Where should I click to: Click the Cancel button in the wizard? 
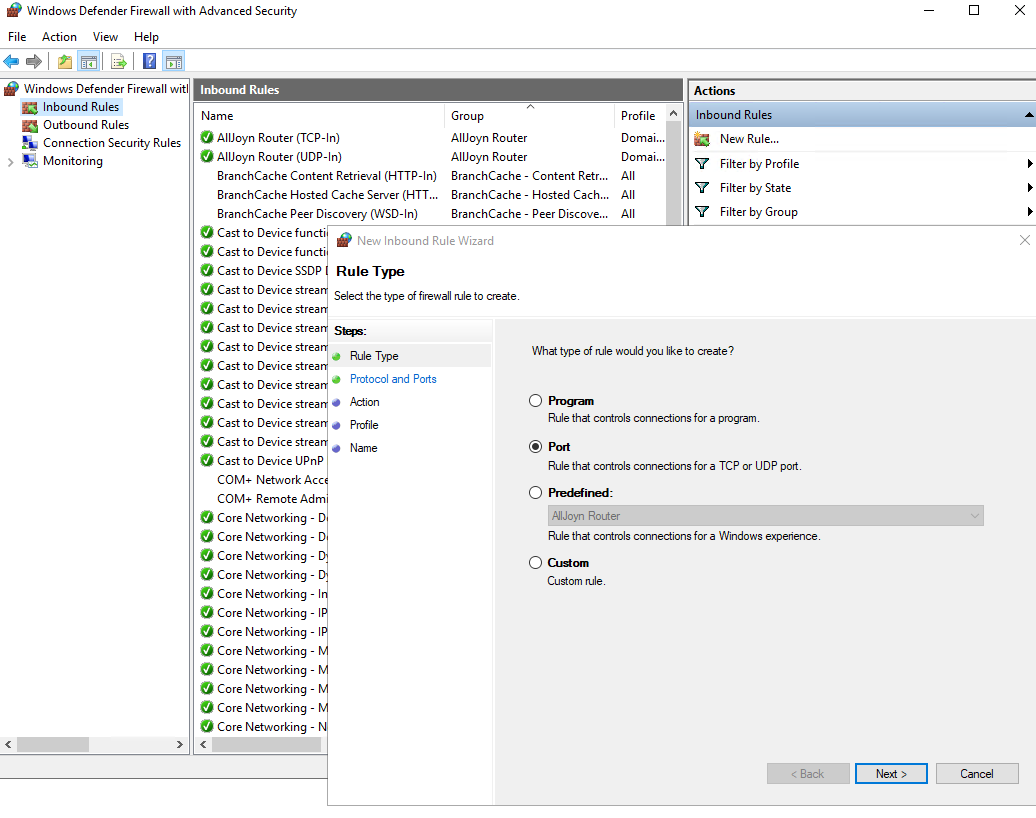coord(977,774)
